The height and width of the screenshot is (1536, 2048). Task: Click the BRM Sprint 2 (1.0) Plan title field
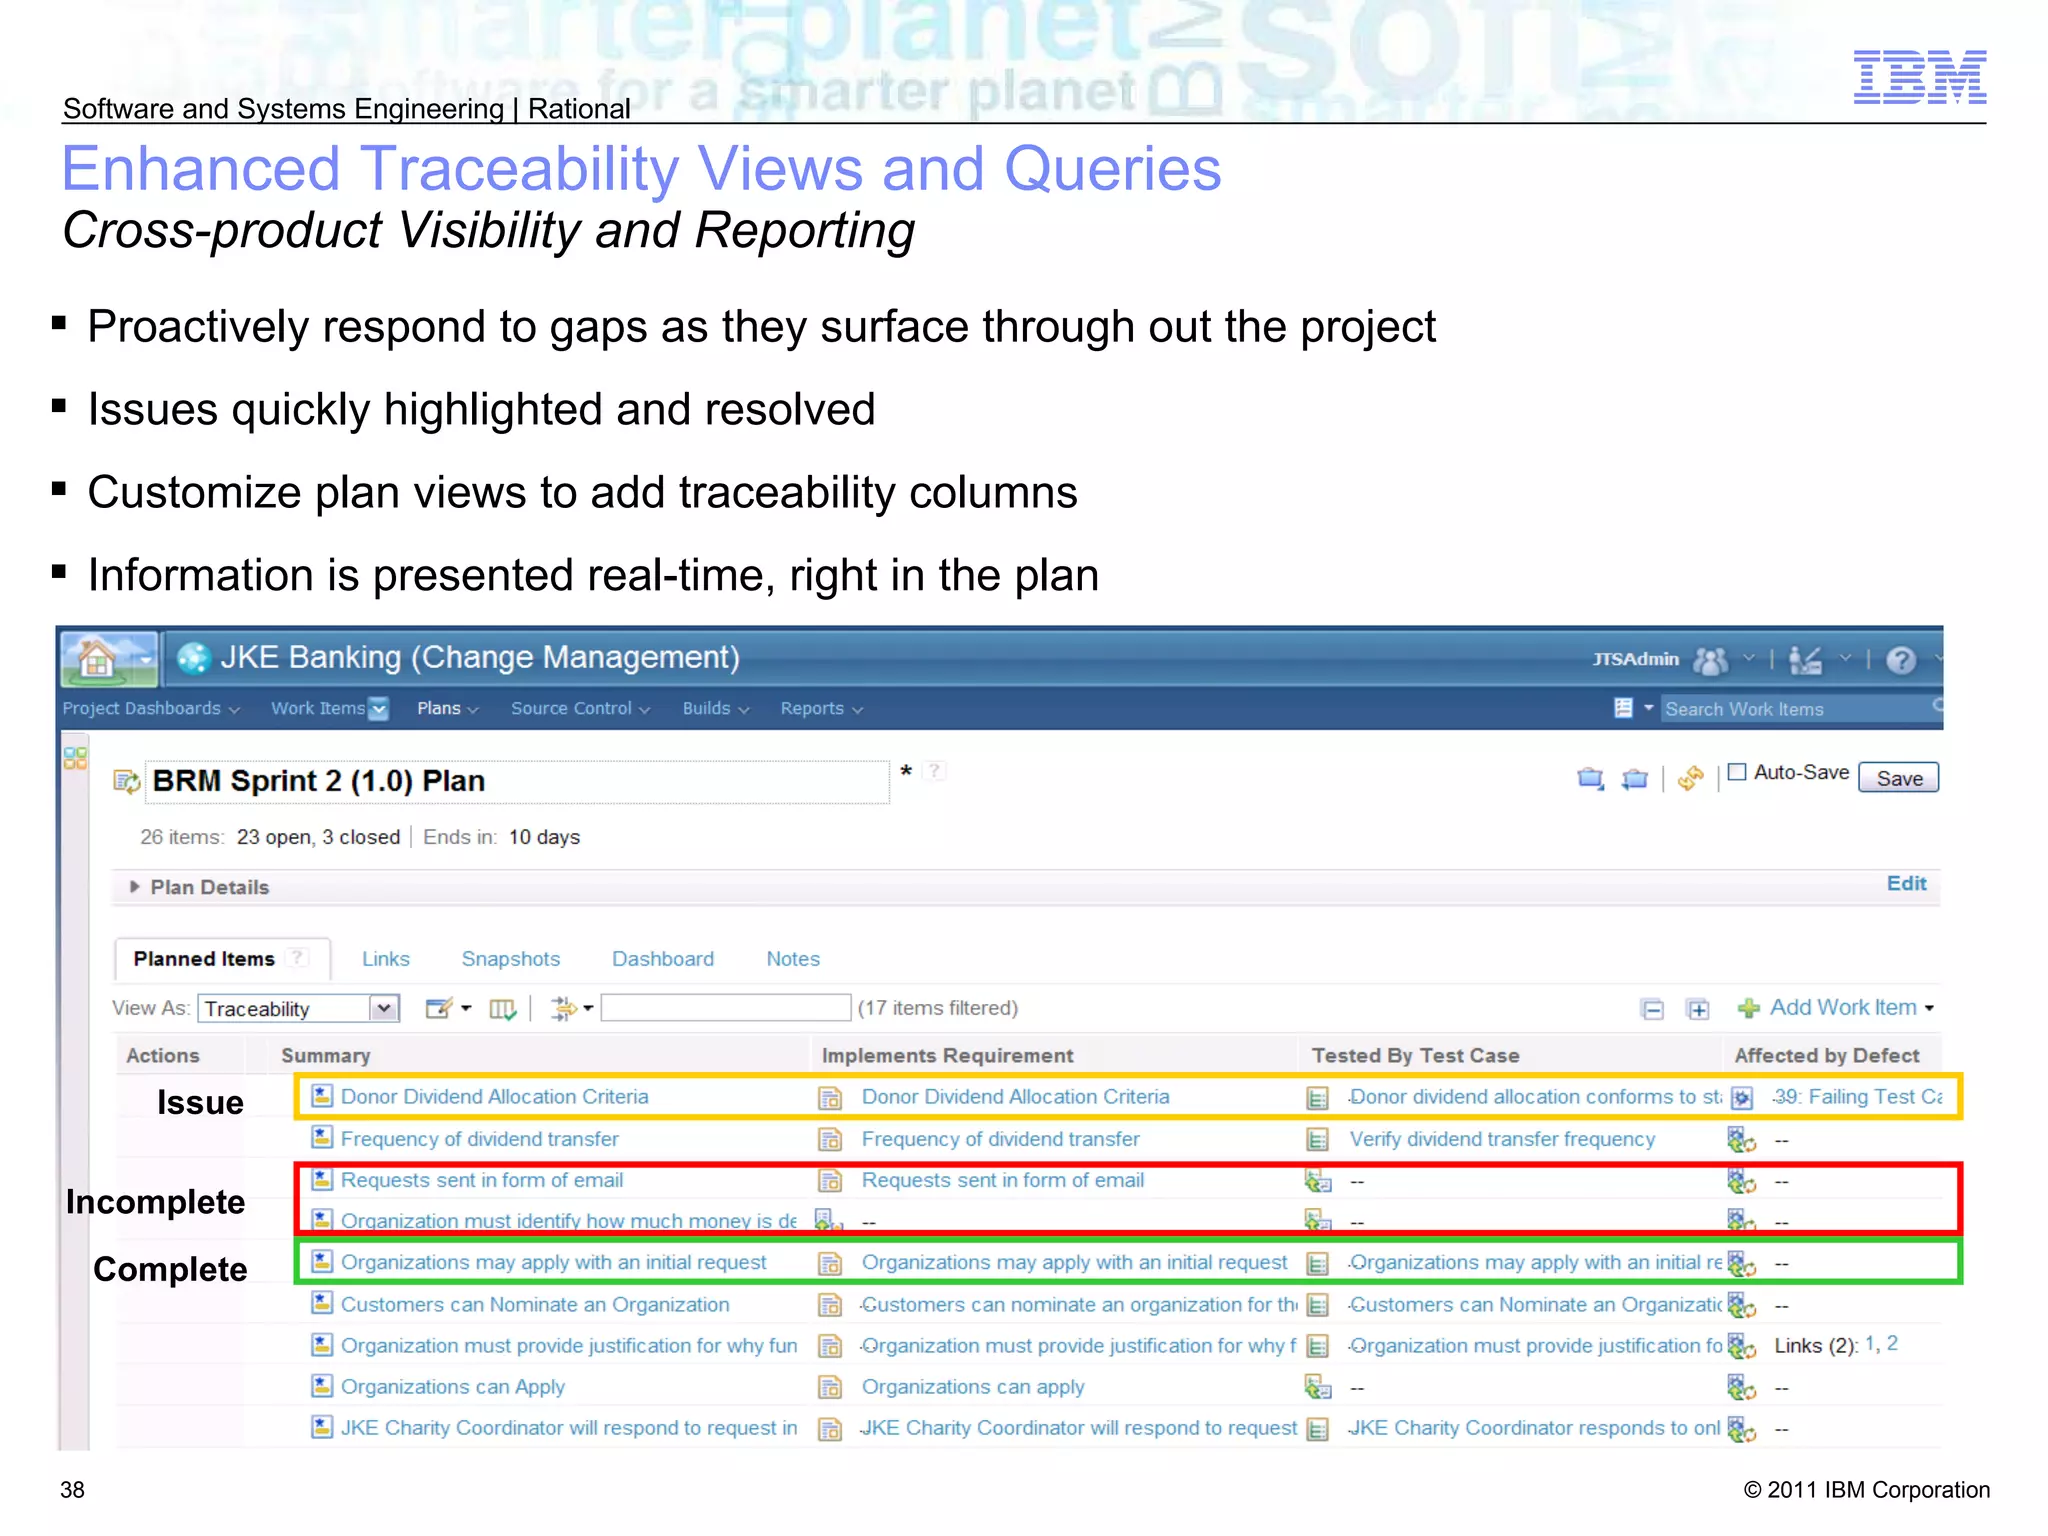[519, 781]
